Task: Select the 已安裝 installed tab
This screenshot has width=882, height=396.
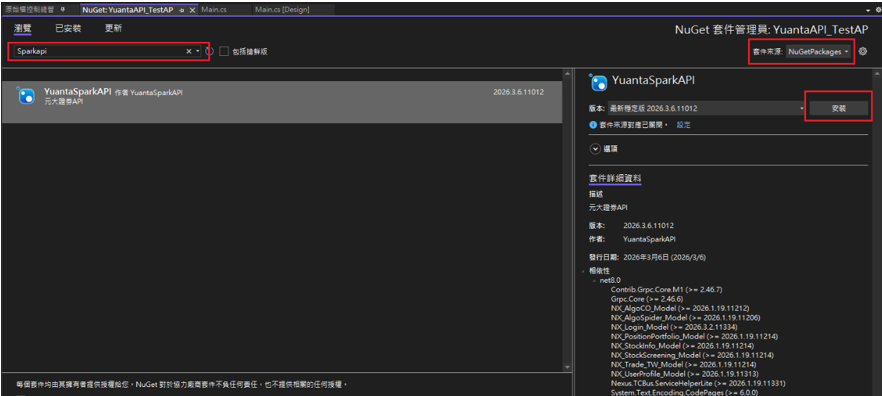Action: point(68,28)
